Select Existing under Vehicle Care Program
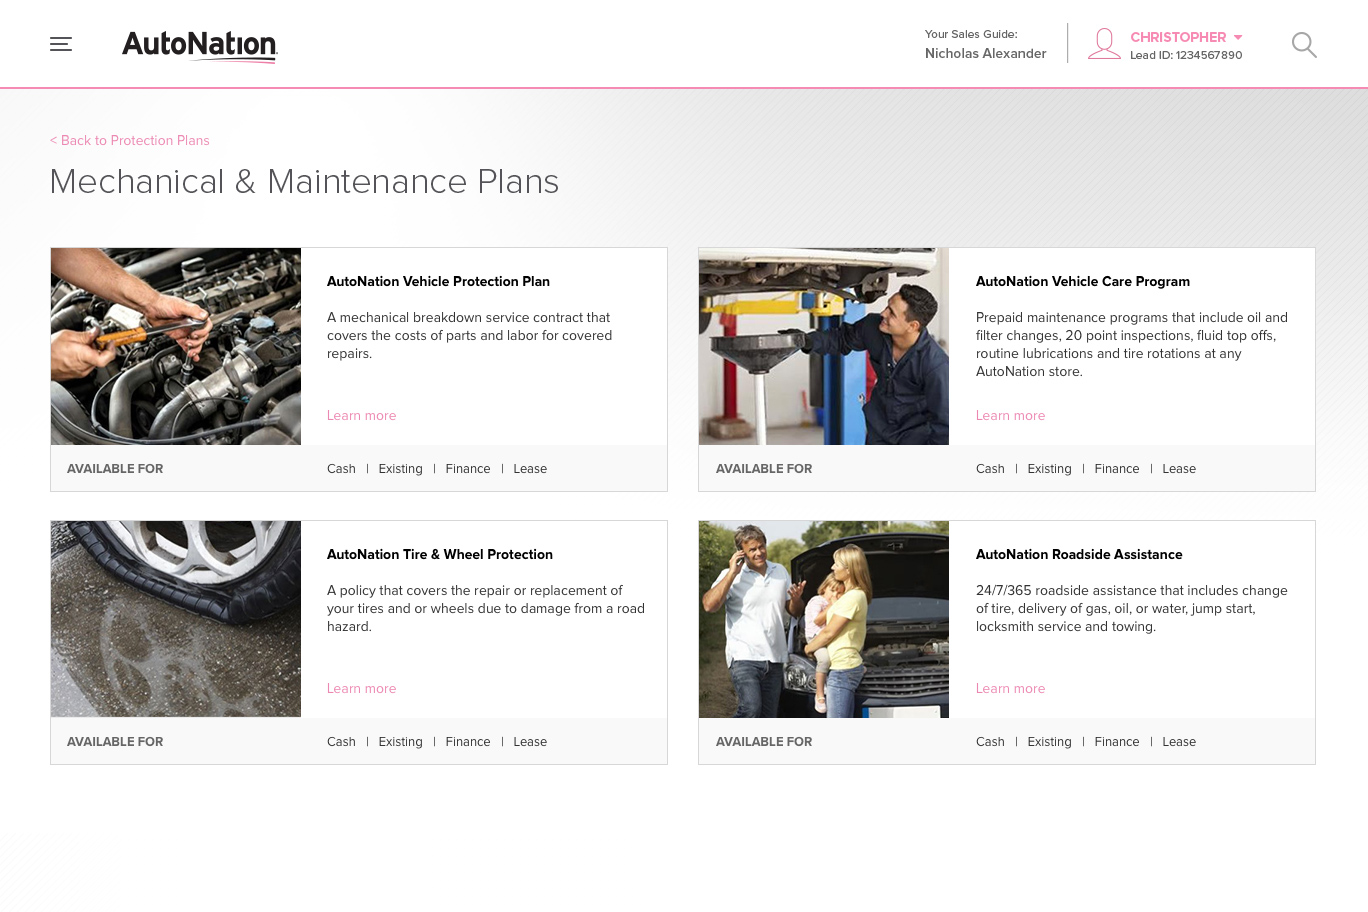Screen dimensions: 1368x912 (x=1049, y=468)
